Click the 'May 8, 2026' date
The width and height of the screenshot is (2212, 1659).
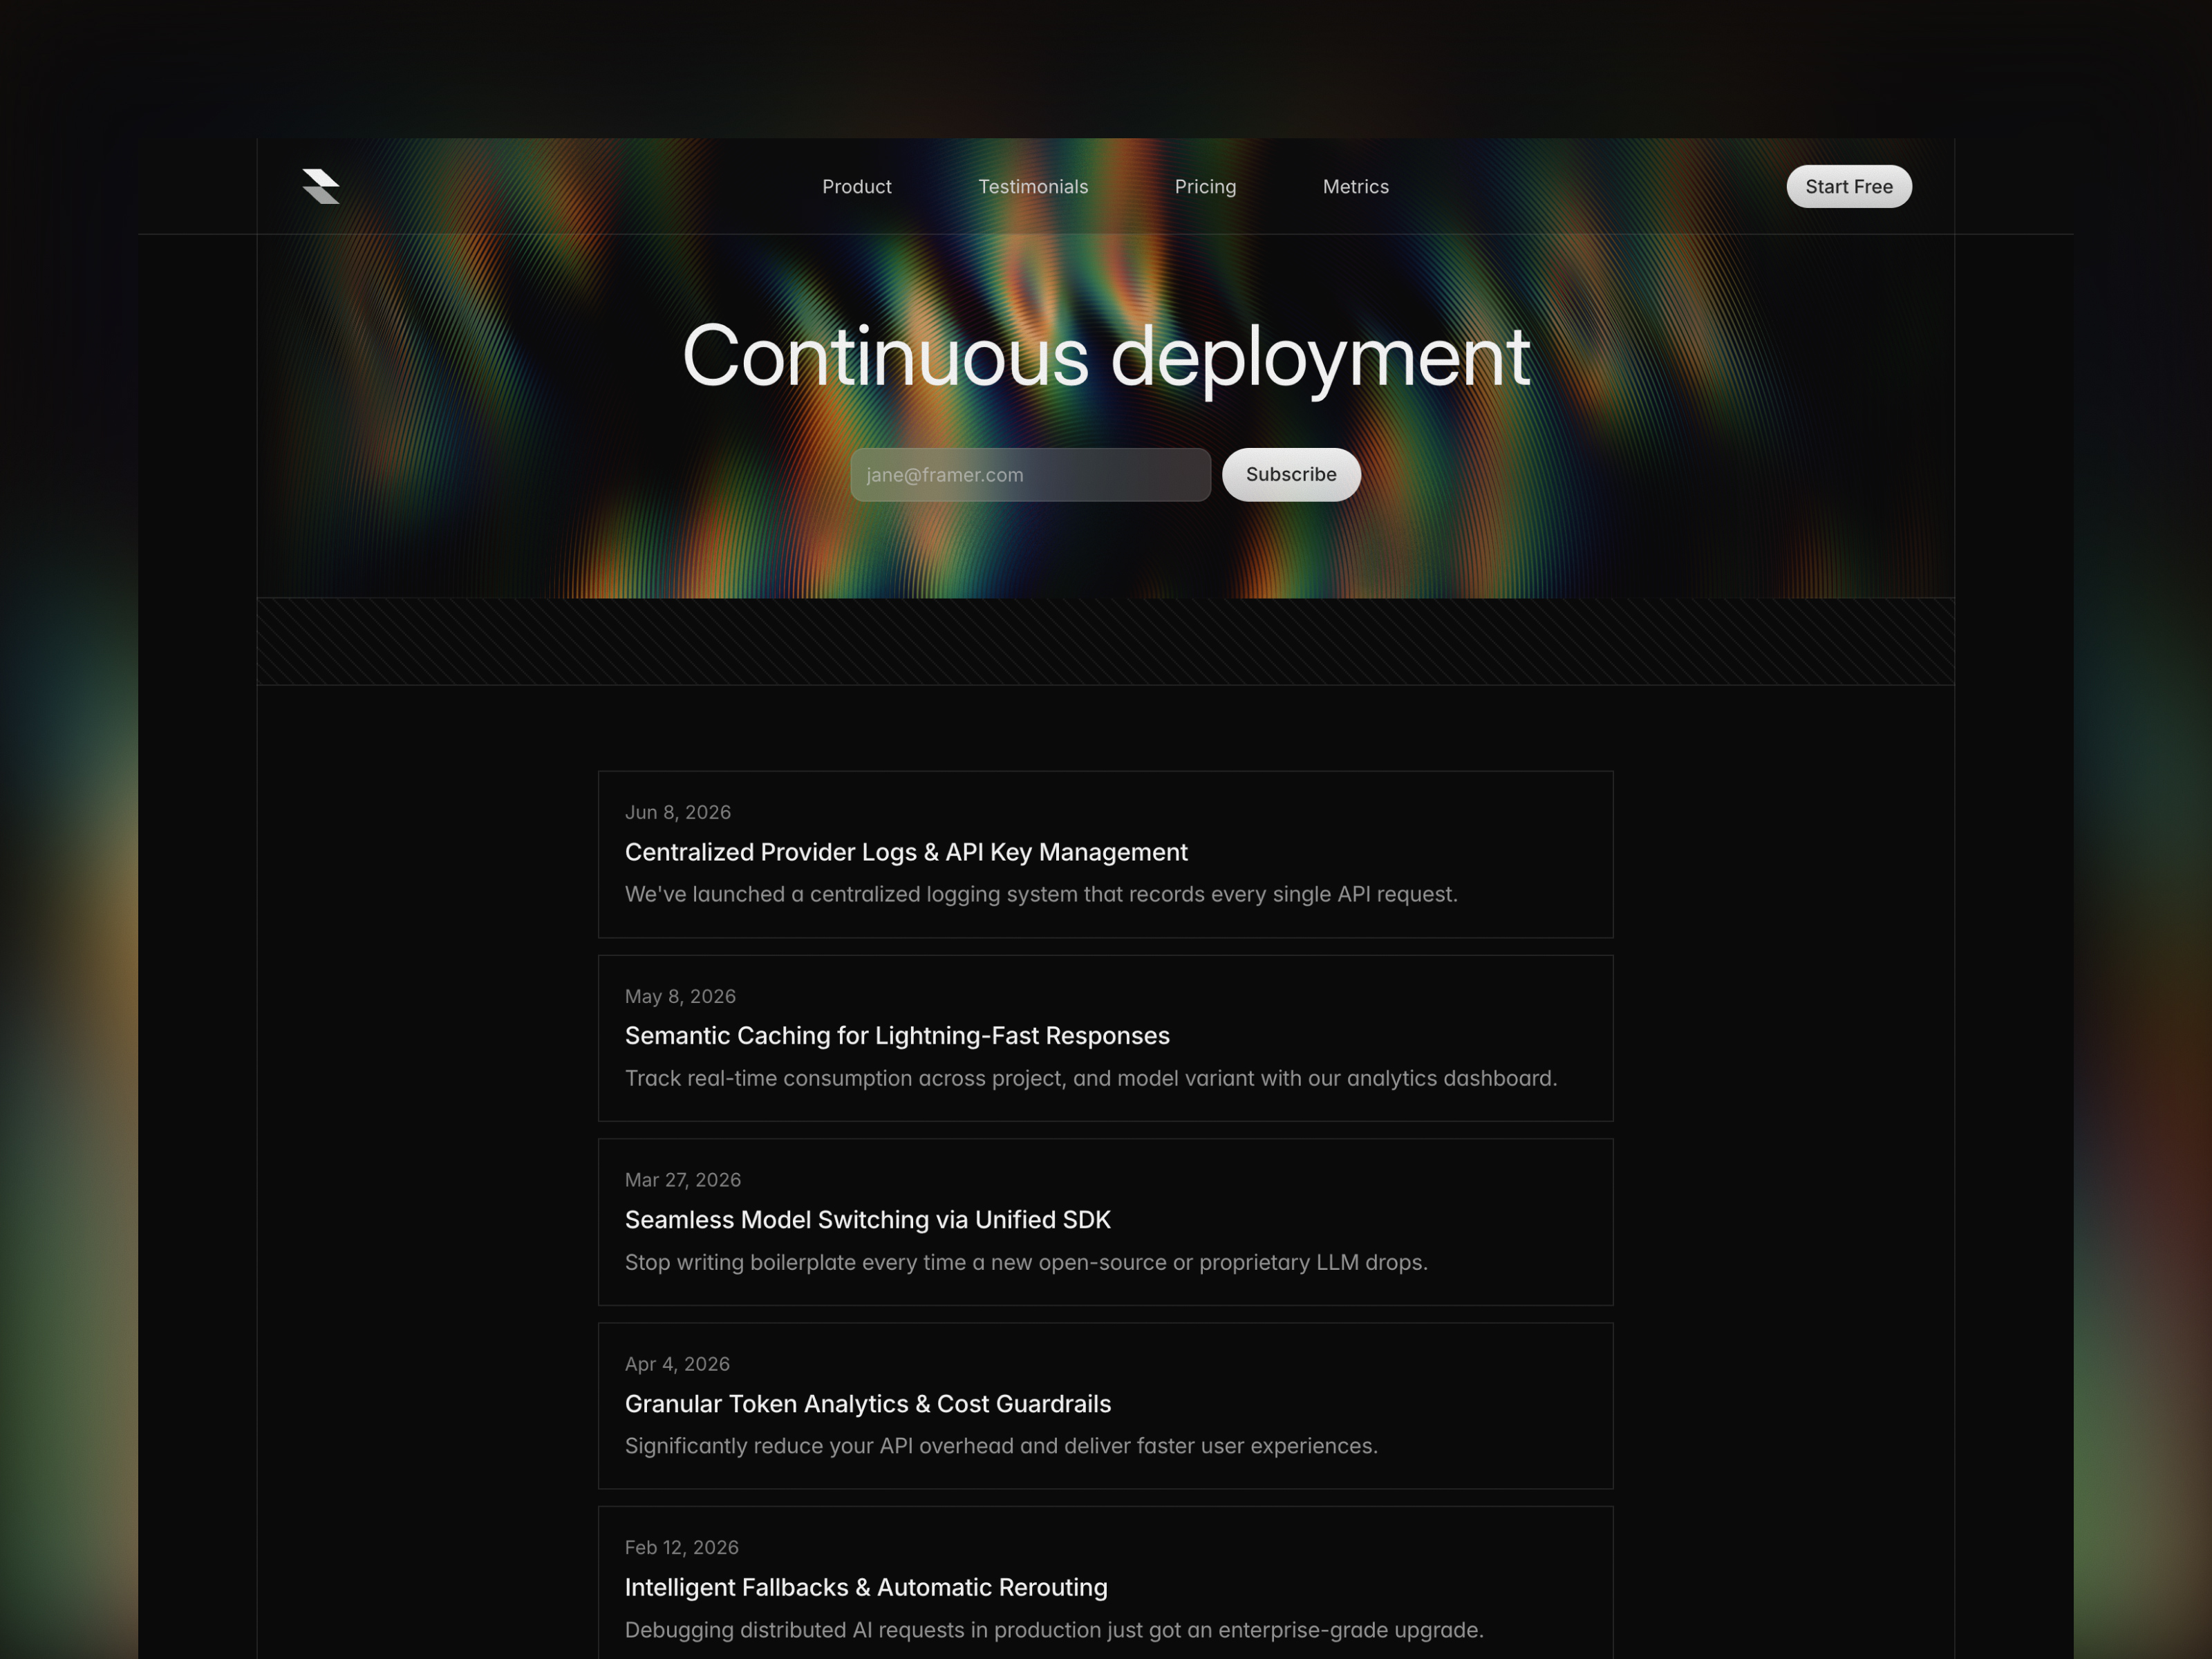[x=680, y=996]
